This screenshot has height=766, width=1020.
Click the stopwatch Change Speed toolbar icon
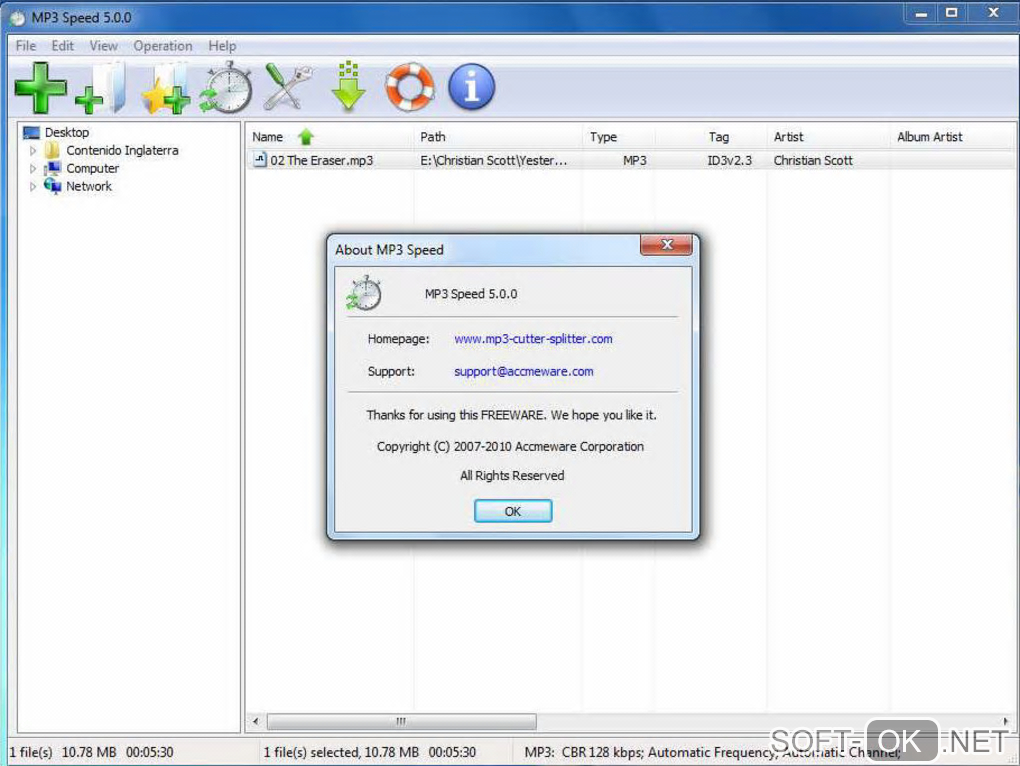point(226,87)
